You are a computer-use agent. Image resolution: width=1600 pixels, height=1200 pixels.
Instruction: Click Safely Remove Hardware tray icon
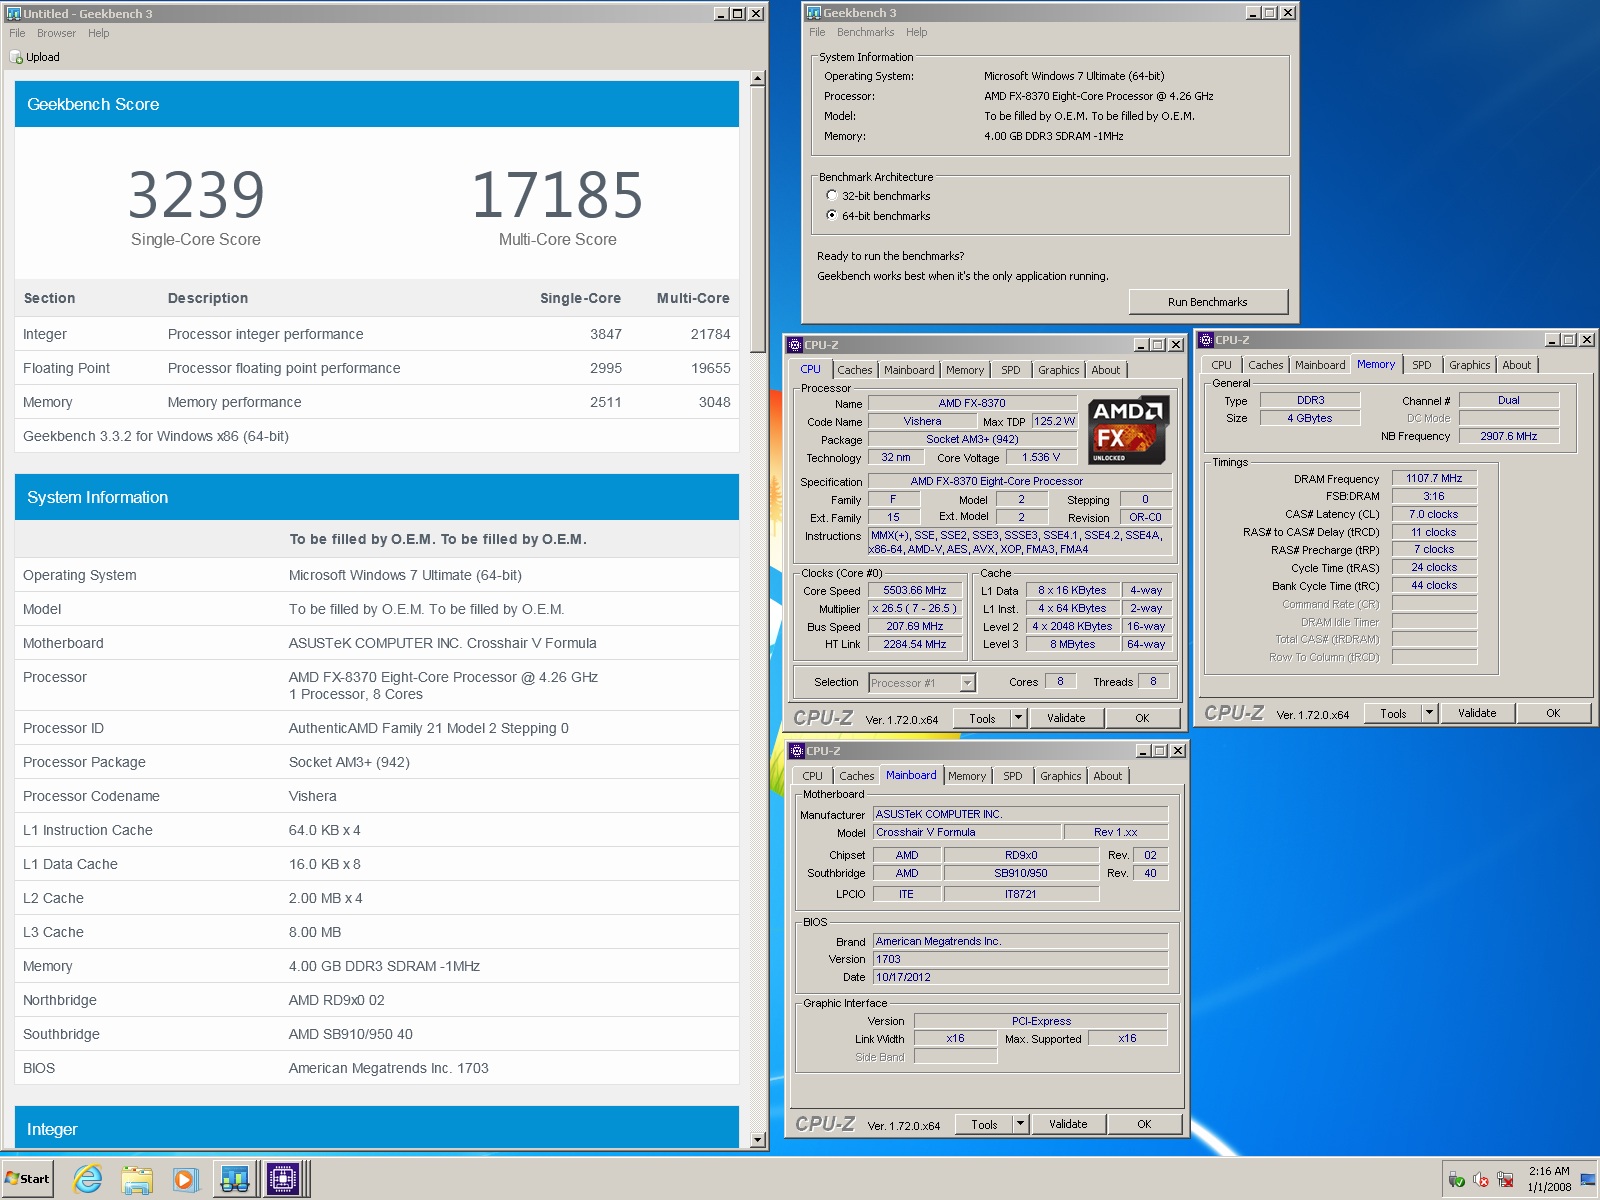click(x=1456, y=1180)
